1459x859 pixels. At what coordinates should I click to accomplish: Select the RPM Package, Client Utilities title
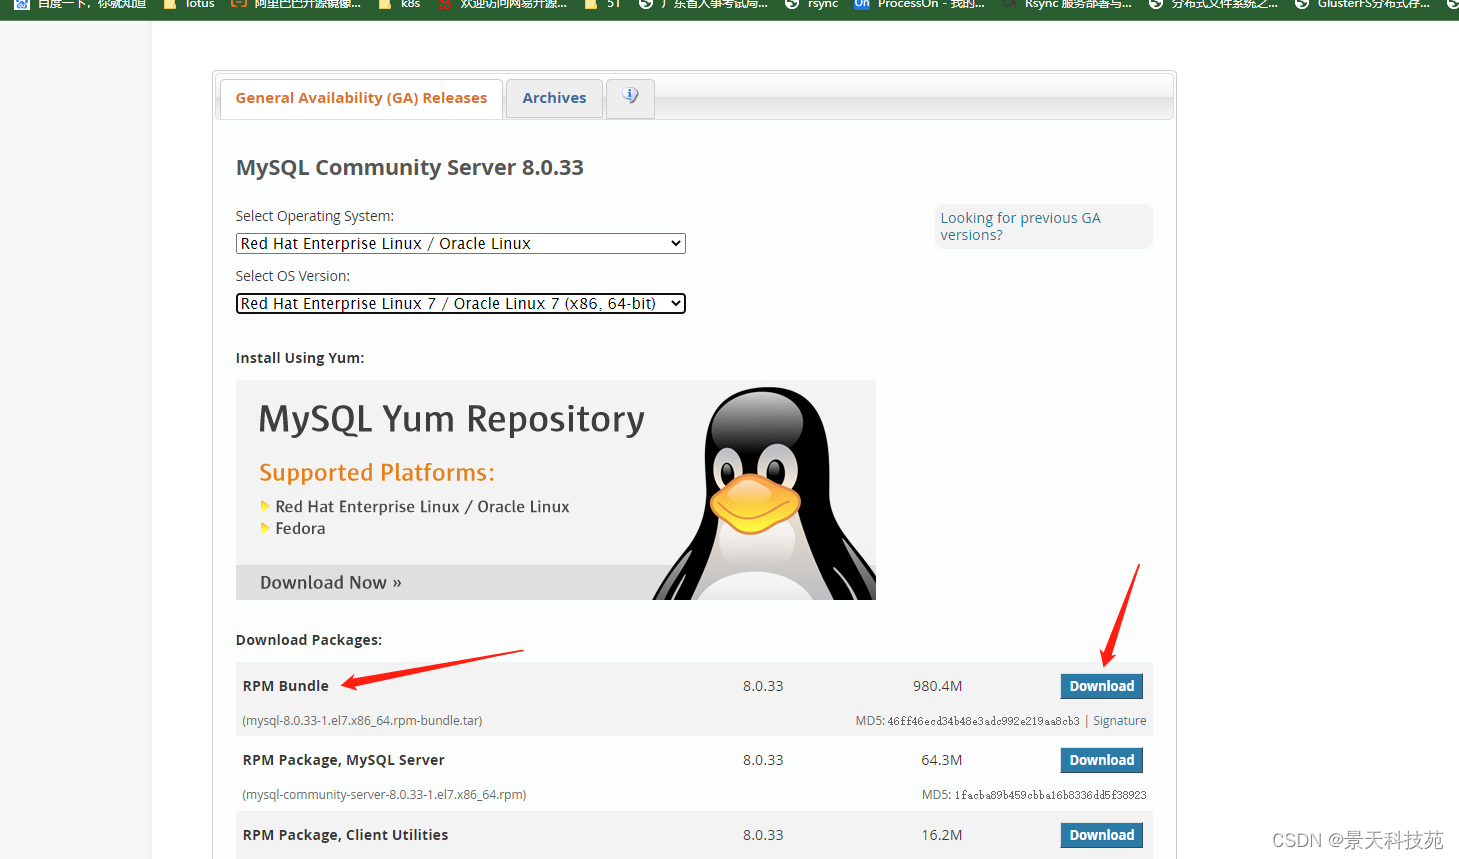pyautogui.click(x=345, y=835)
